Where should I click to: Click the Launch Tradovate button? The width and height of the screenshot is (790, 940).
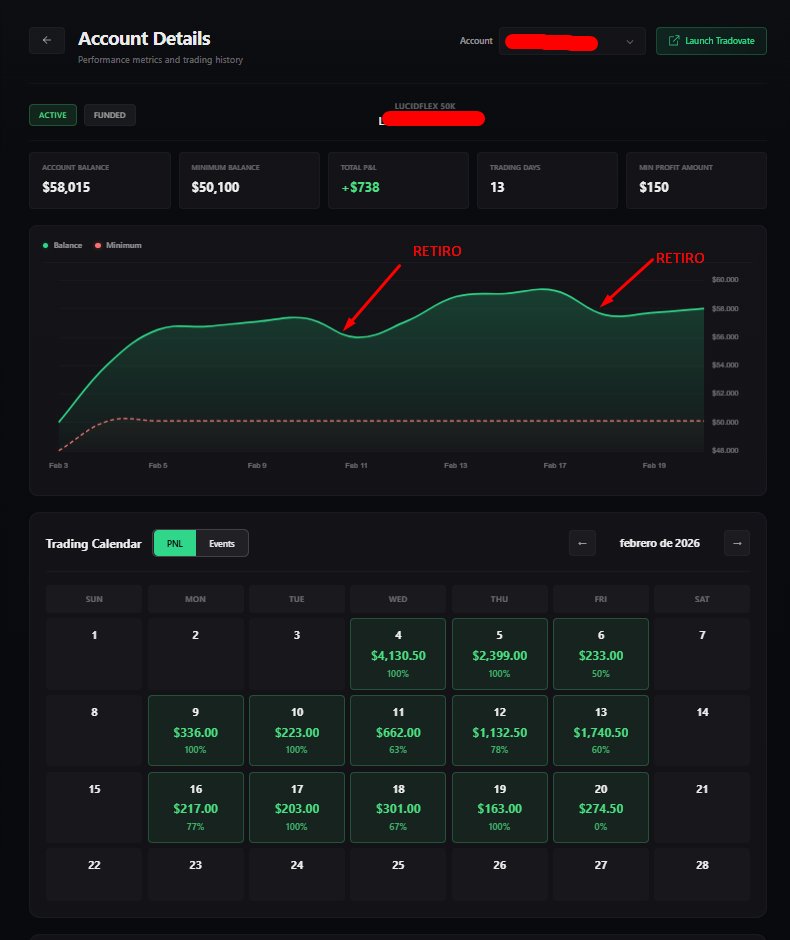[x=711, y=41]
